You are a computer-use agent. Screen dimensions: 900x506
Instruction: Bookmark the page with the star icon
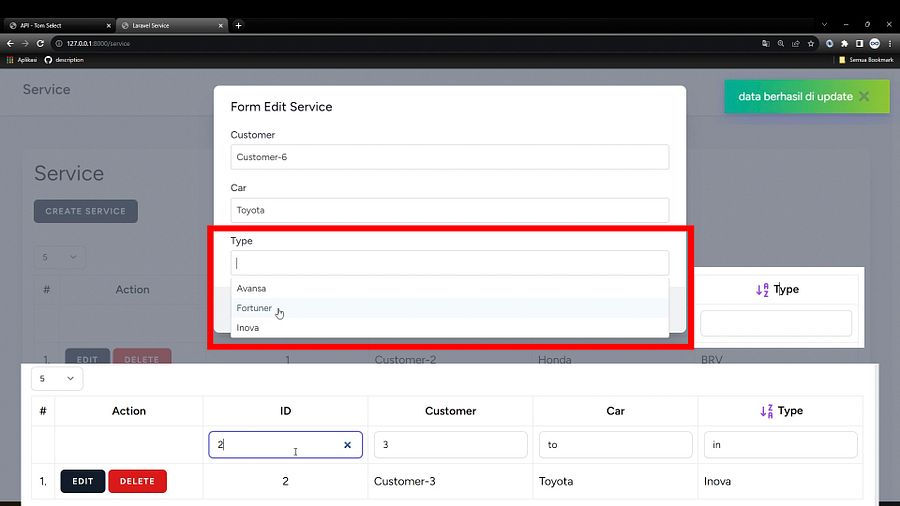(810, 44)
